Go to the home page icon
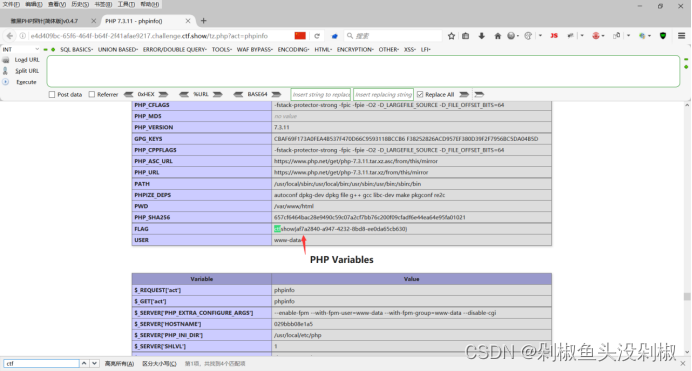 click(x=497, y=36)
